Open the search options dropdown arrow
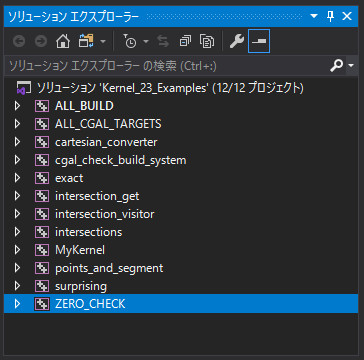Screen dimensions: 364x360 351,66
